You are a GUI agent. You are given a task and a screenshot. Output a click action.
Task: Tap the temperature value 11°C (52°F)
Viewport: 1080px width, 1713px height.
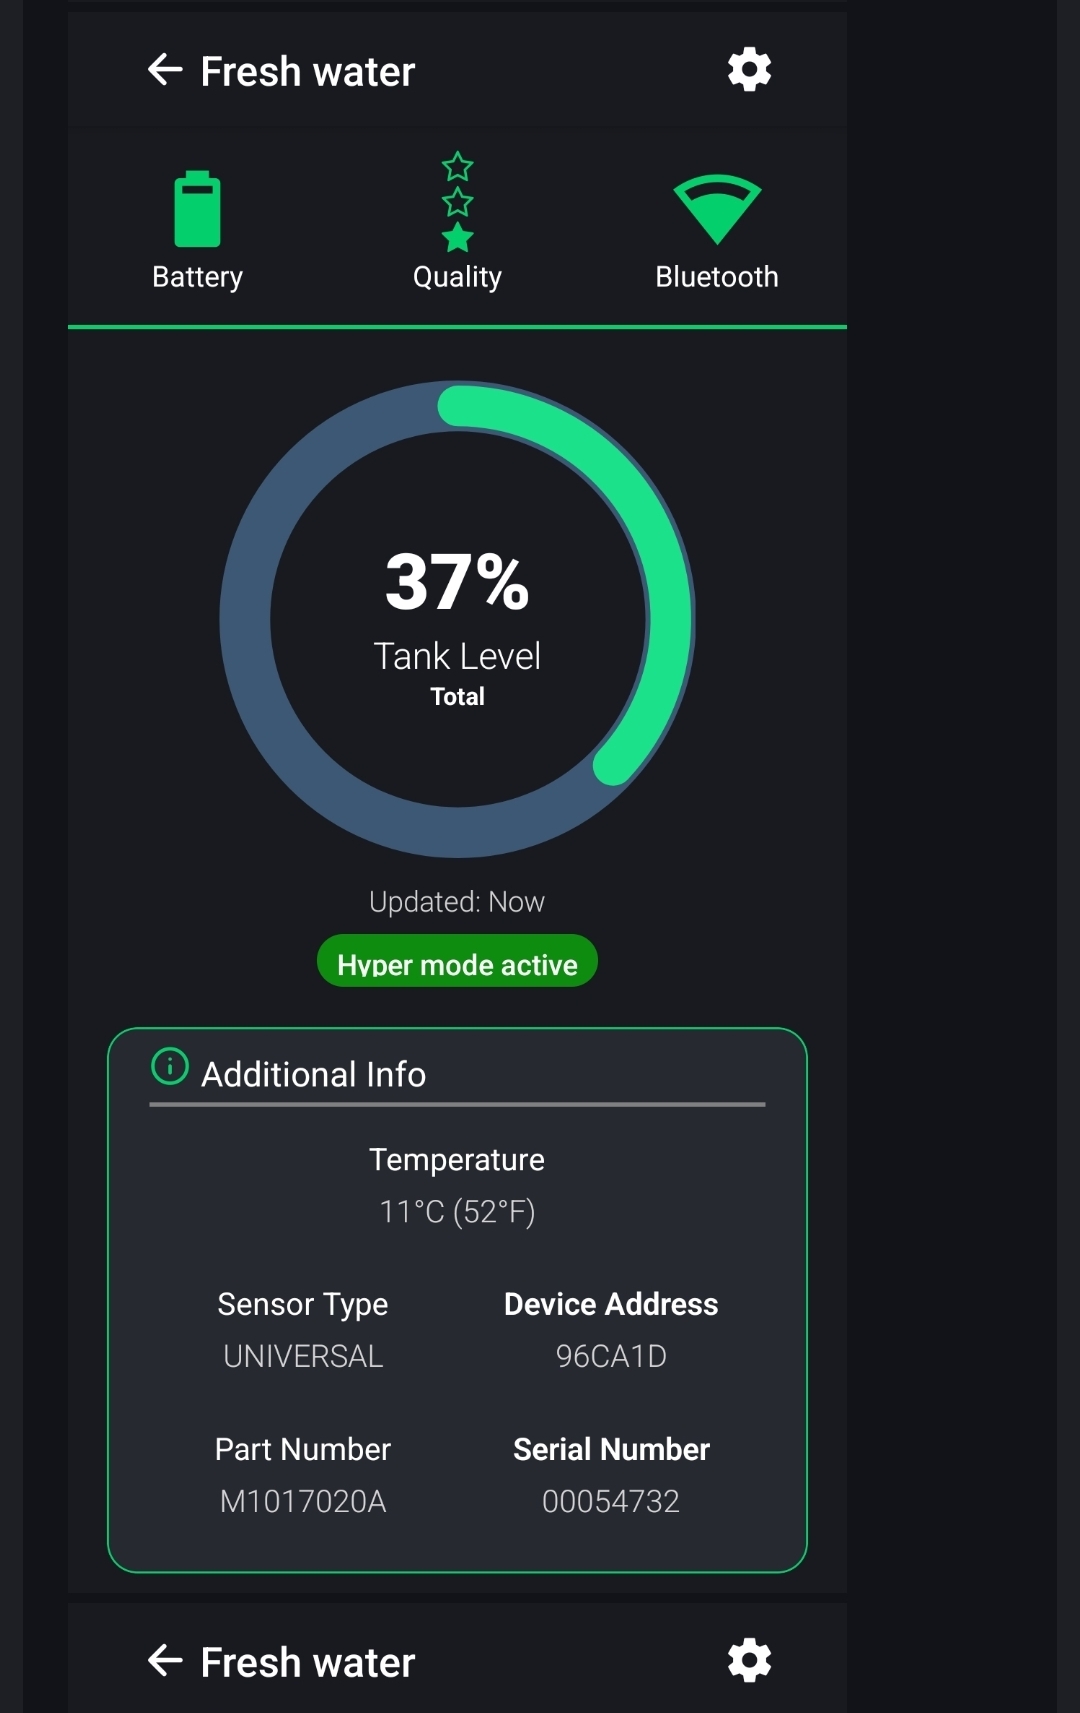coord(457,1212)
